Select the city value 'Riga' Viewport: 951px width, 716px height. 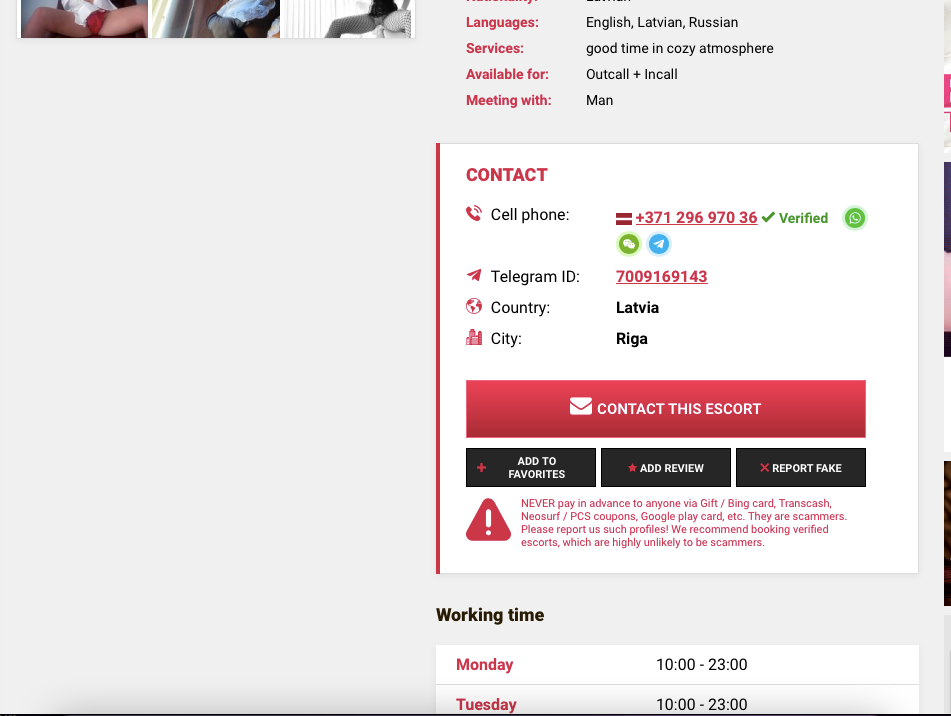click(x=632, y=339)
